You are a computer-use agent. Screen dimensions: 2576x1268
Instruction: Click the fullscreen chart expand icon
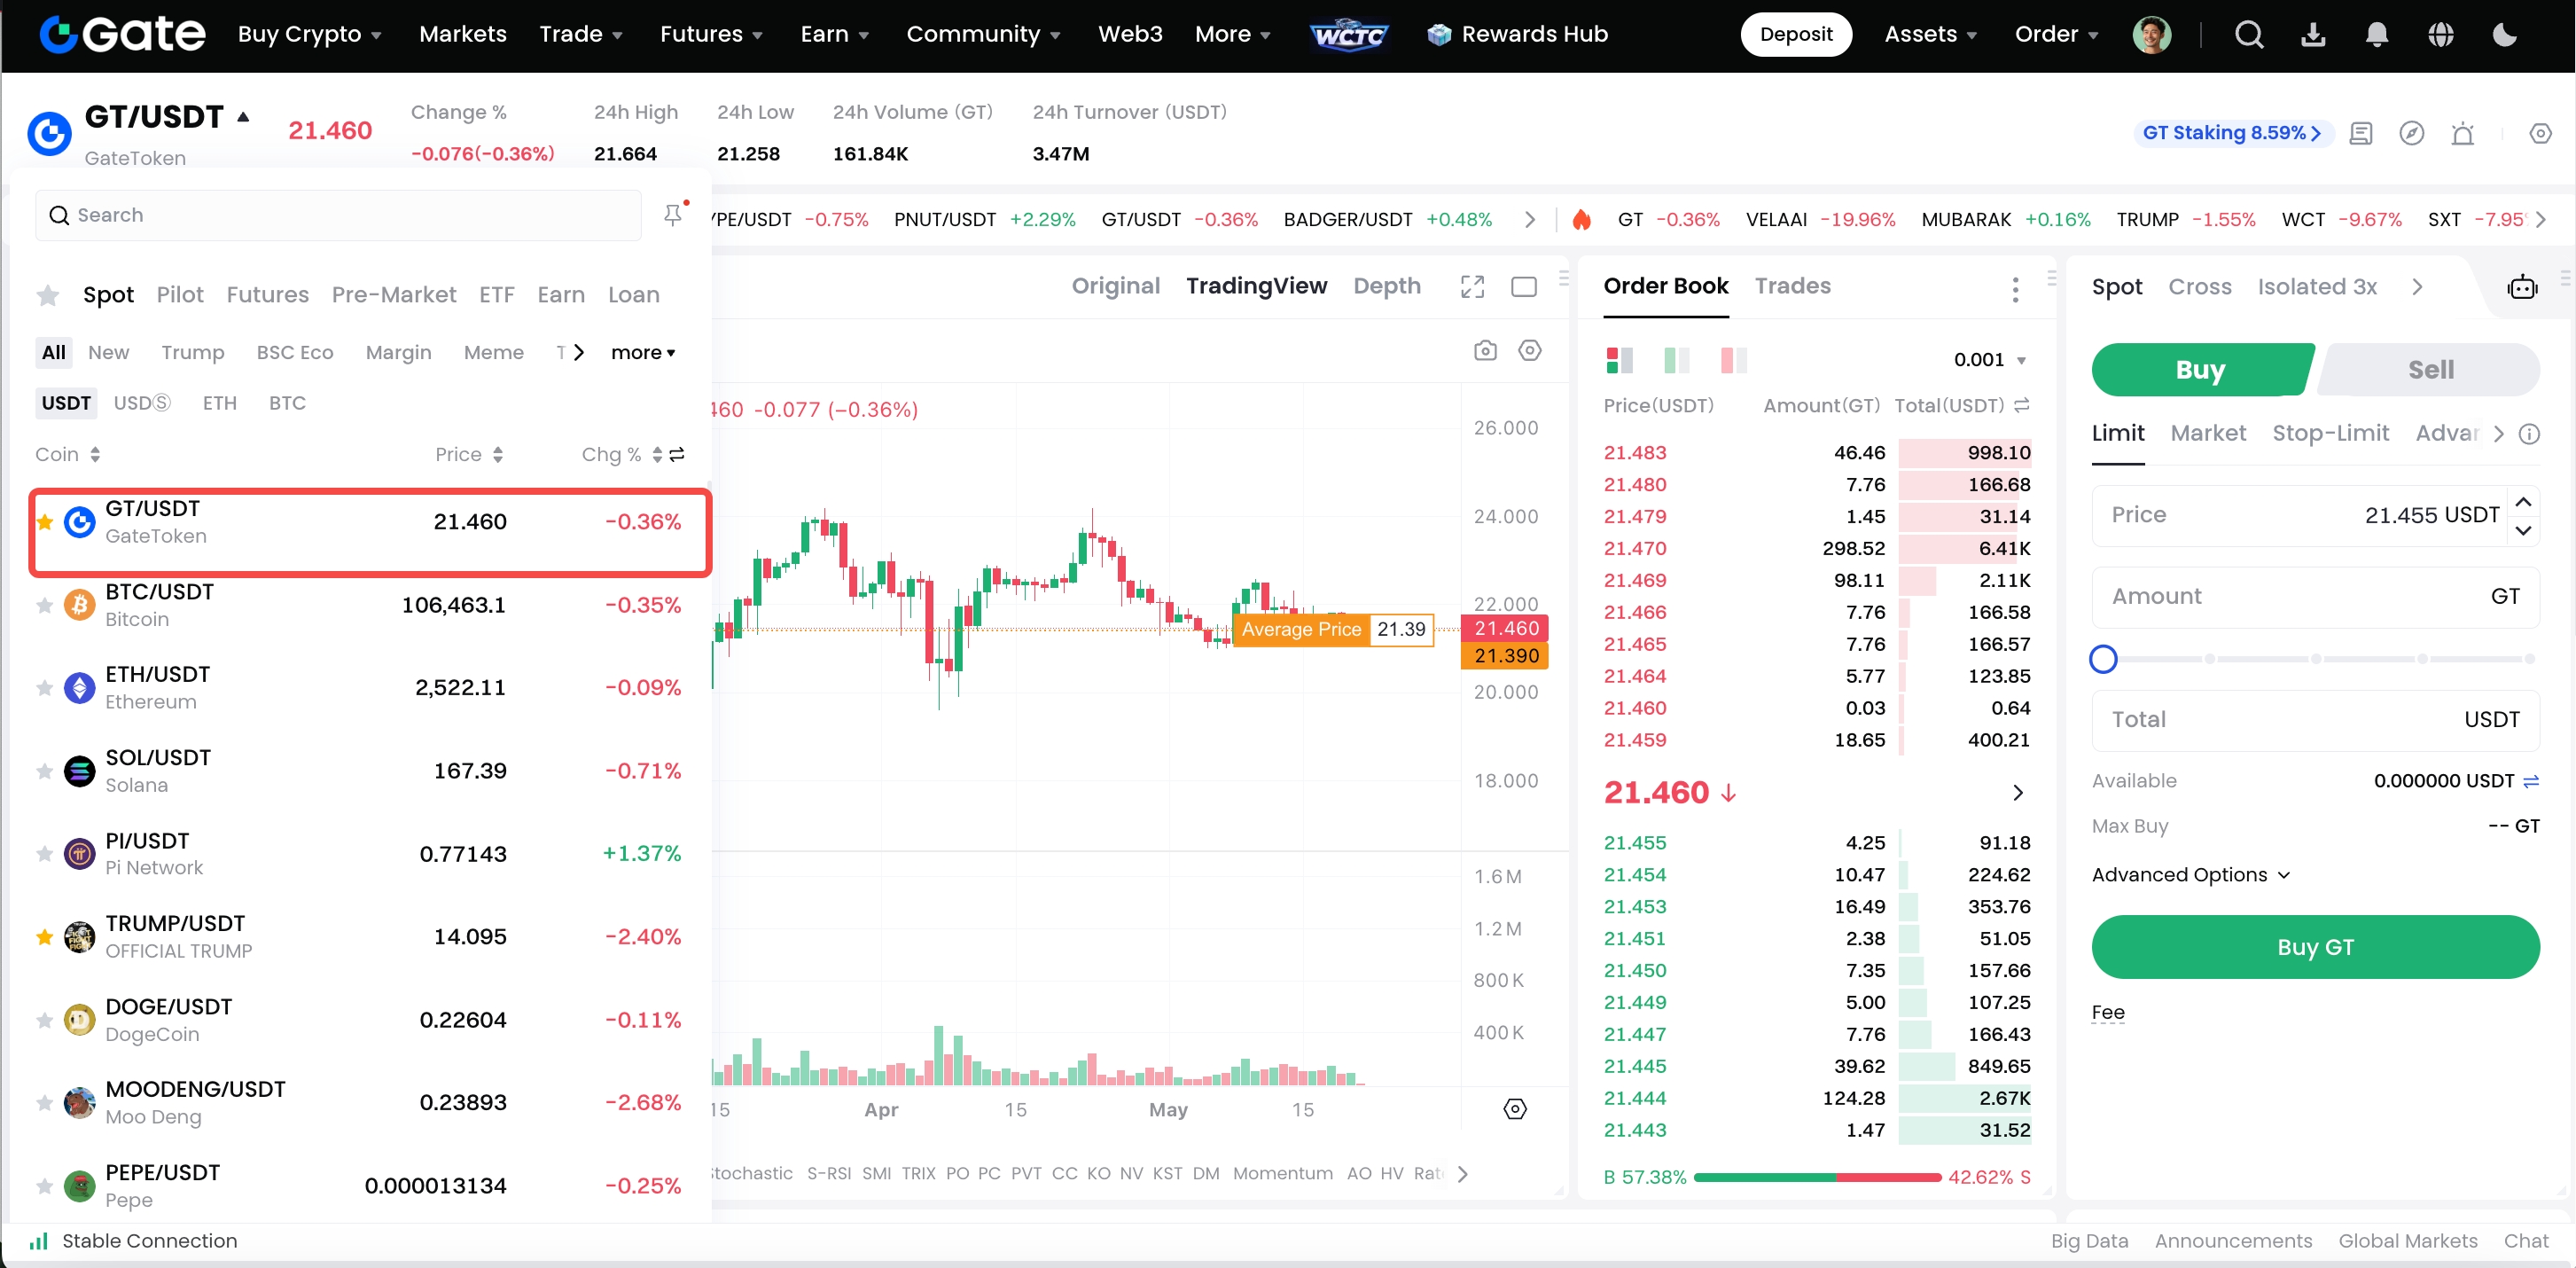[1472, 287]
